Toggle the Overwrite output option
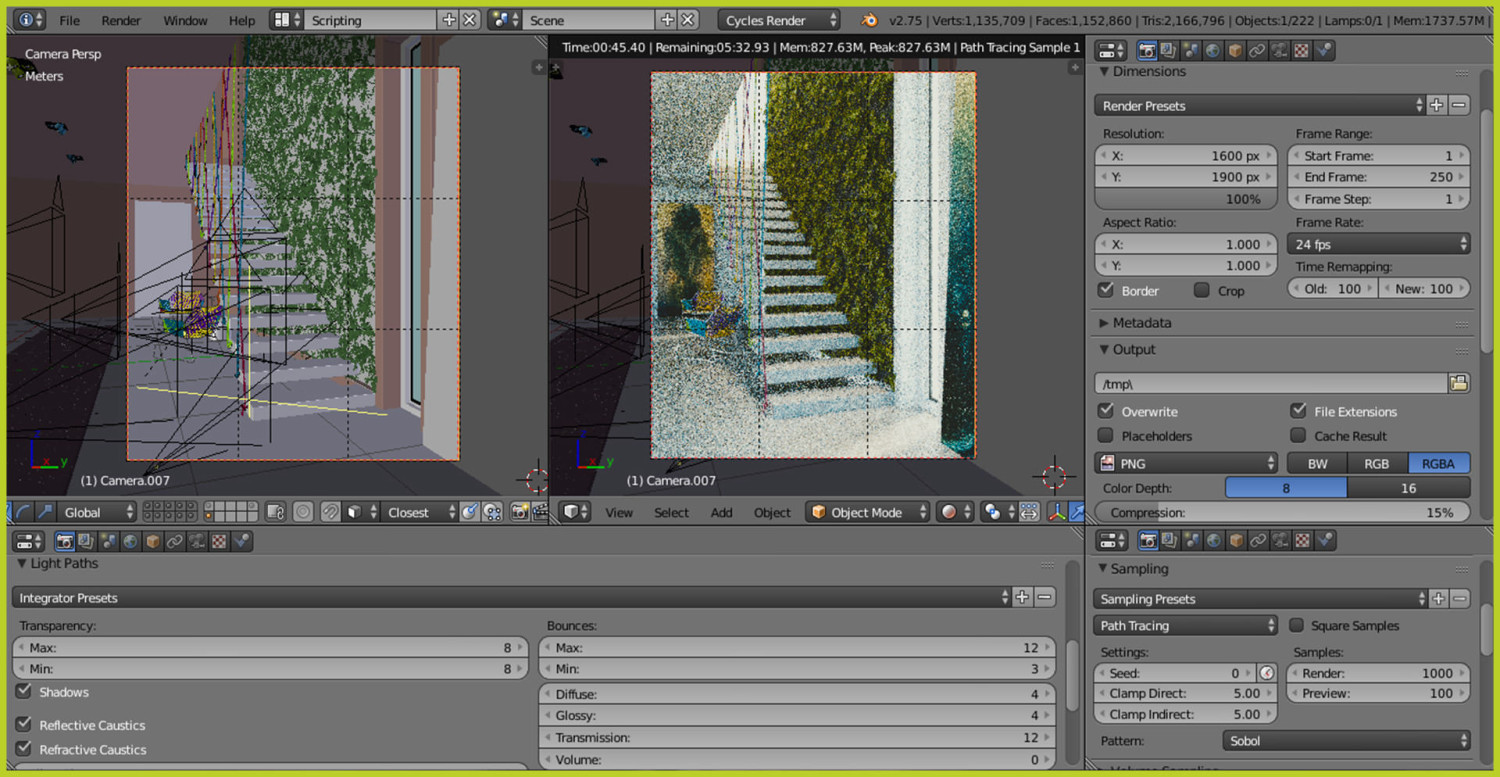1500x777 pixels. [1107, 411]
